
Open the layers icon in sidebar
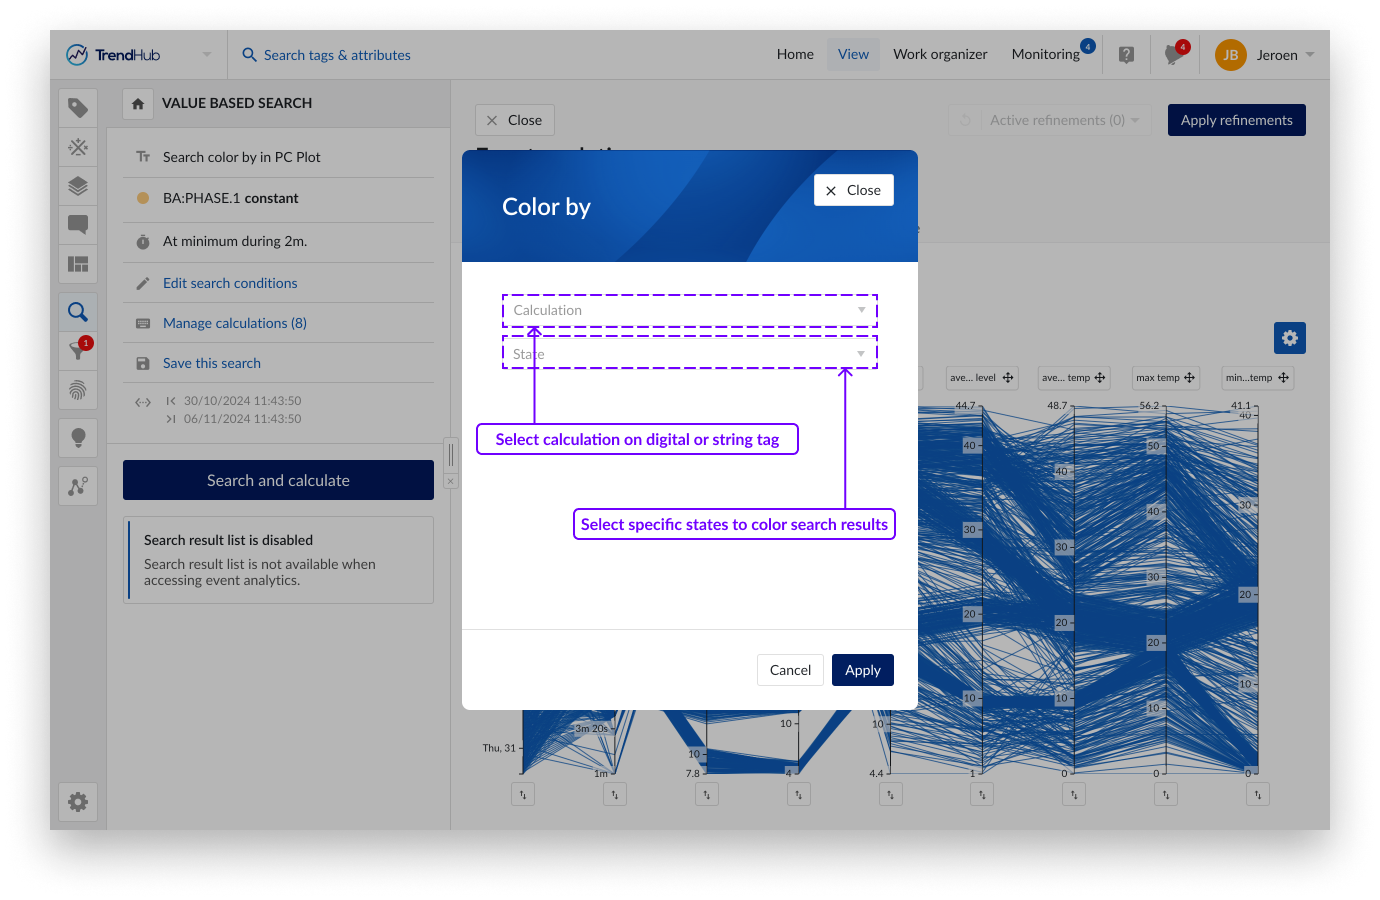(x=78, y=186)
